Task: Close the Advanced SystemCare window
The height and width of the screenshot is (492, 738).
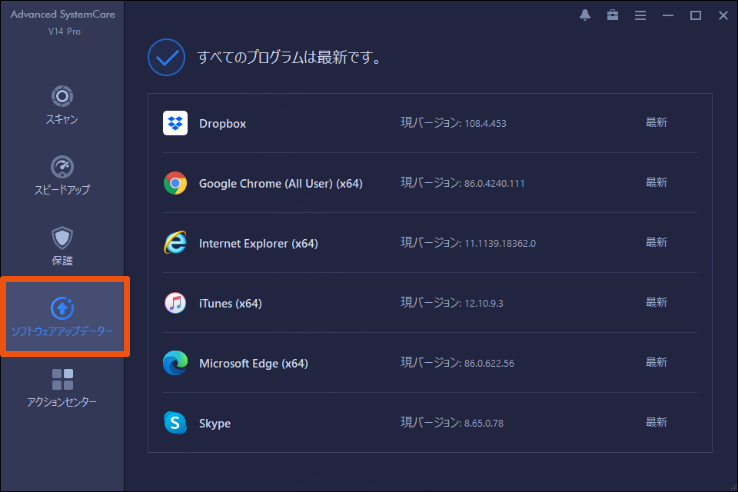Action: pos(723,16)
